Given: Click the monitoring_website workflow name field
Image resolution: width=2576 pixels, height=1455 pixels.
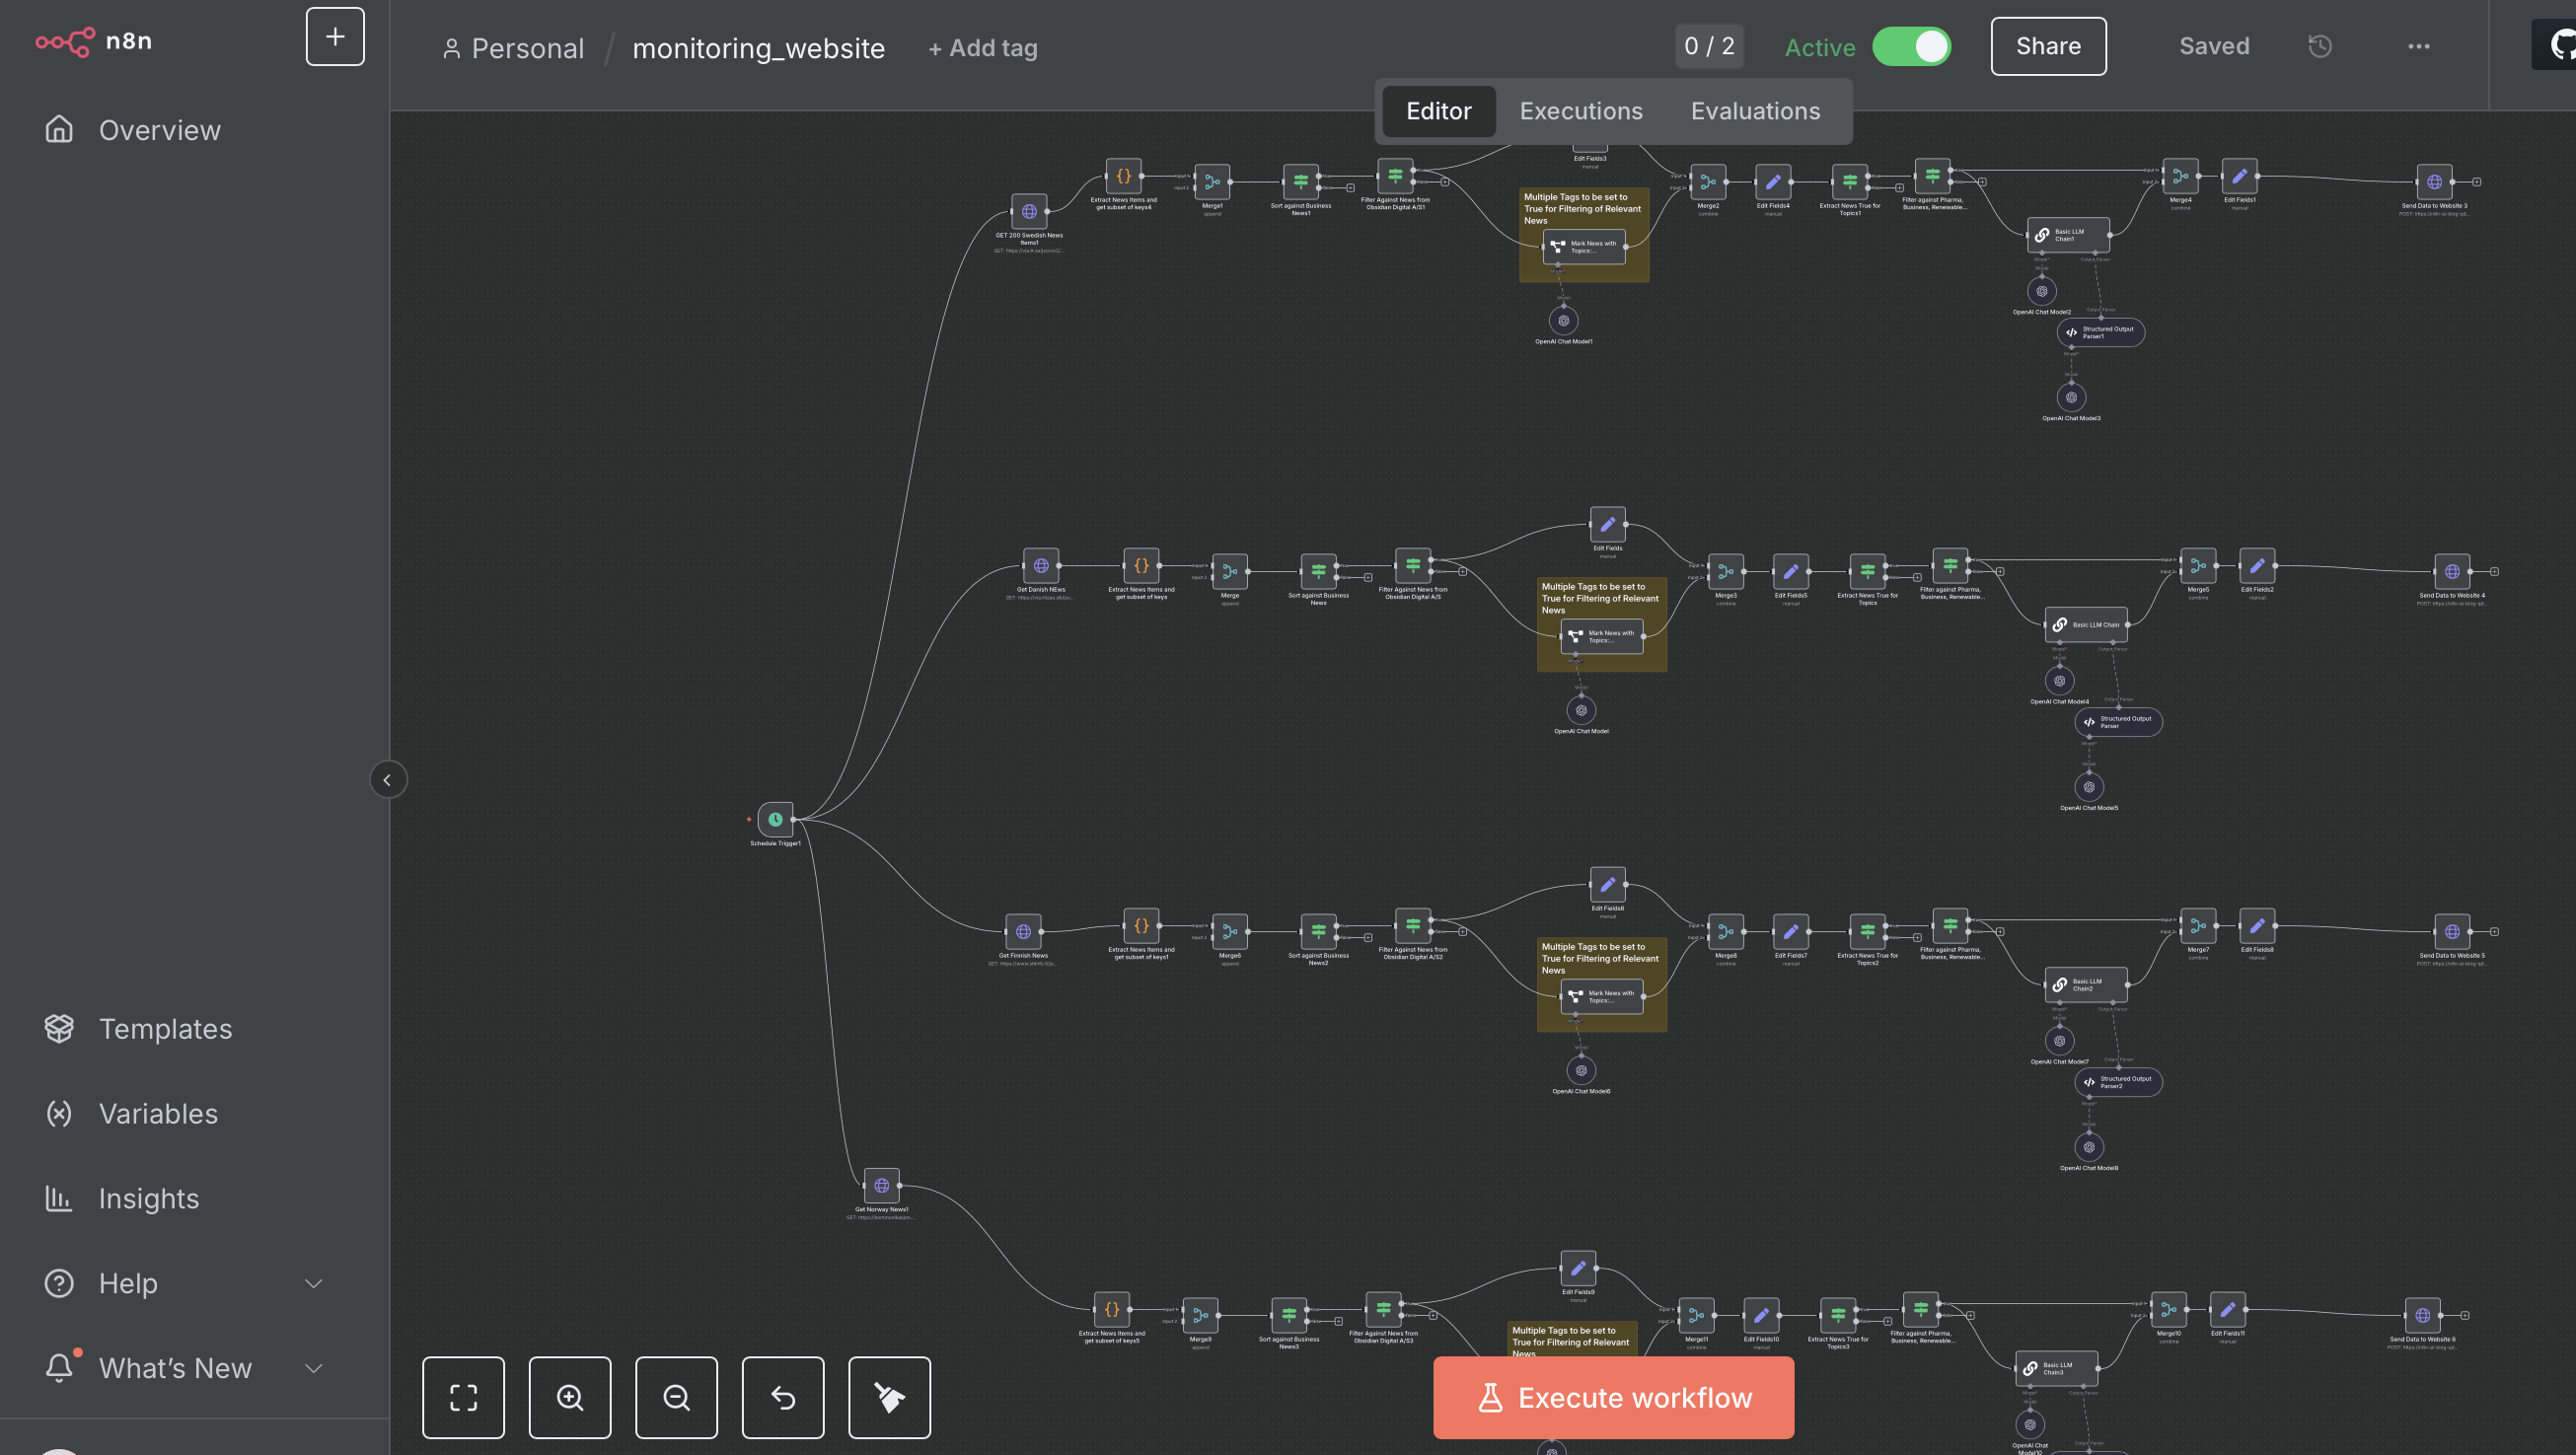Looking at the screenshot, I should click(758, 48).
